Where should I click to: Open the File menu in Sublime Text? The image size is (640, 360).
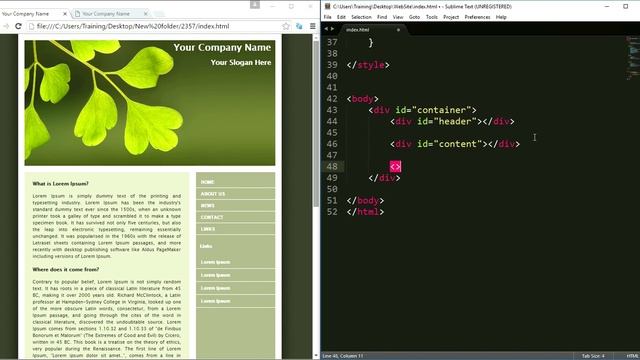[328, 17]
